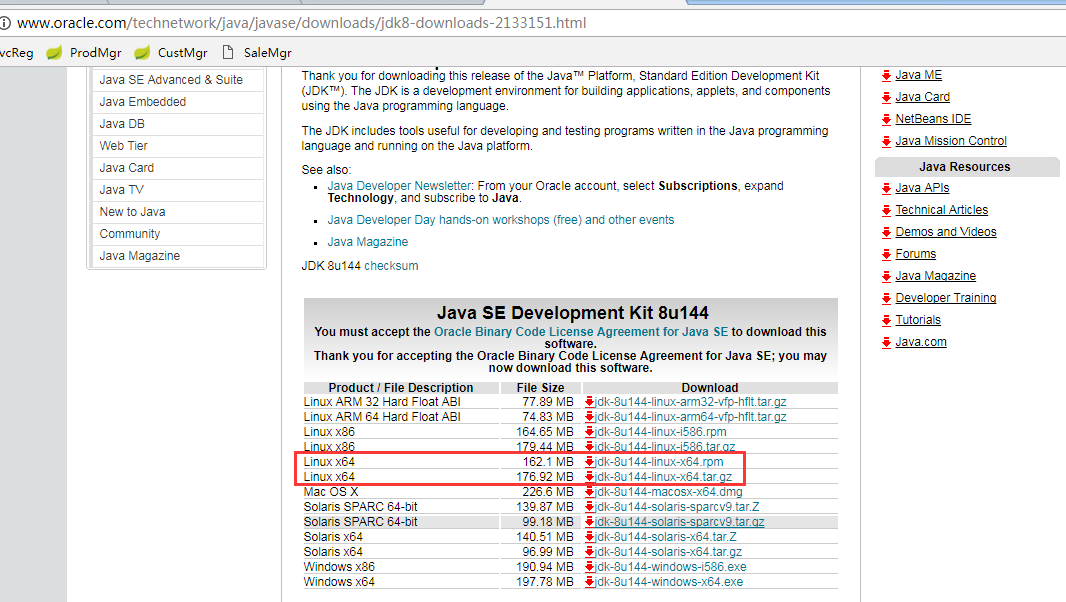Open Oracle Binary Code License Agreement link
The width and height of the screenshot is (1066, 602).
point(581,332)
